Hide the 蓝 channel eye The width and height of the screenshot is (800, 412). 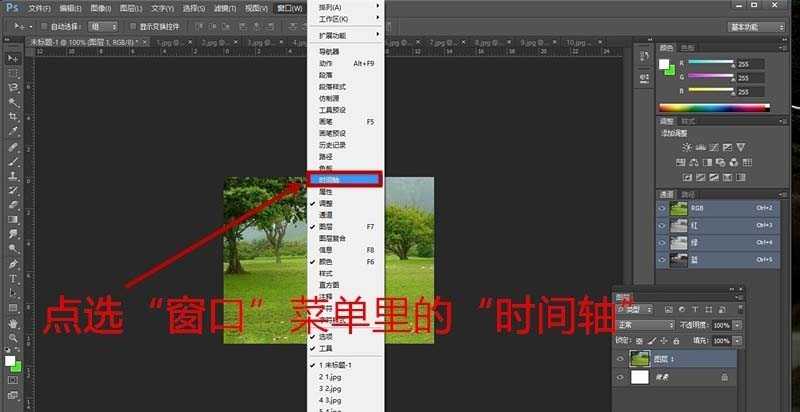click(662, 260)
